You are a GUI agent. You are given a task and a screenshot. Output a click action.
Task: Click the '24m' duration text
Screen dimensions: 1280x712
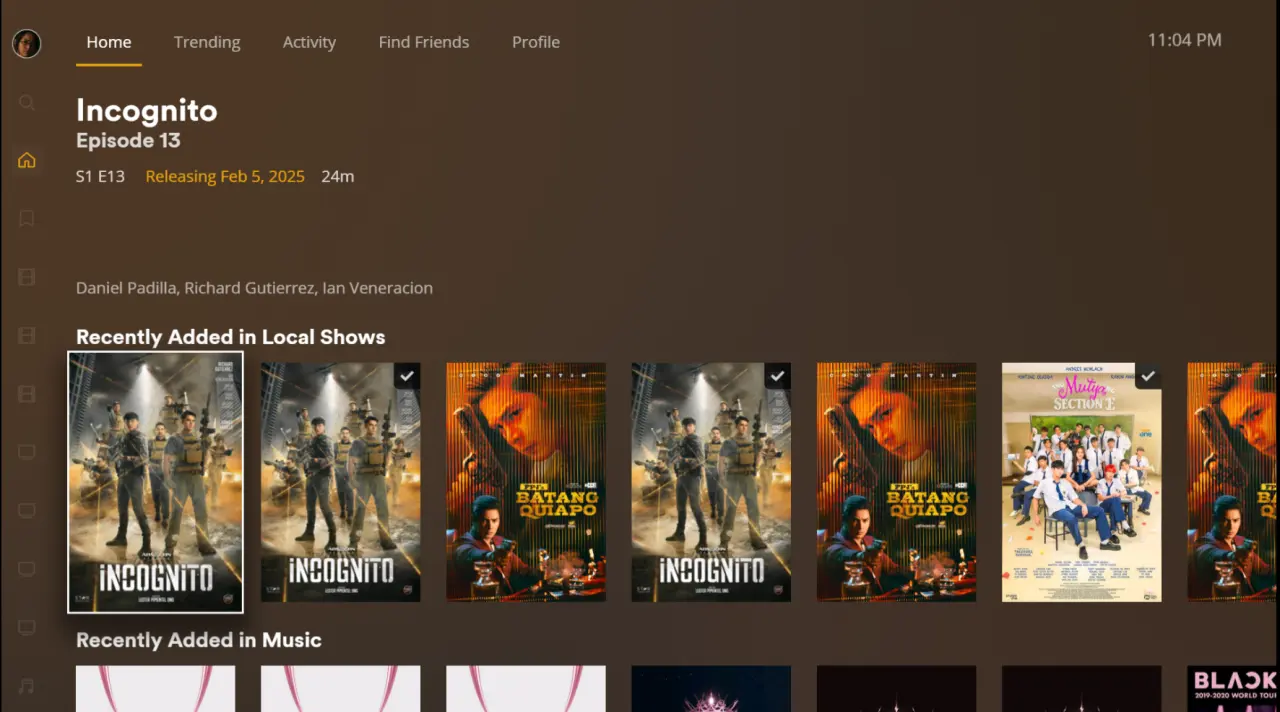pyautogui.click(x=338, y=176)
